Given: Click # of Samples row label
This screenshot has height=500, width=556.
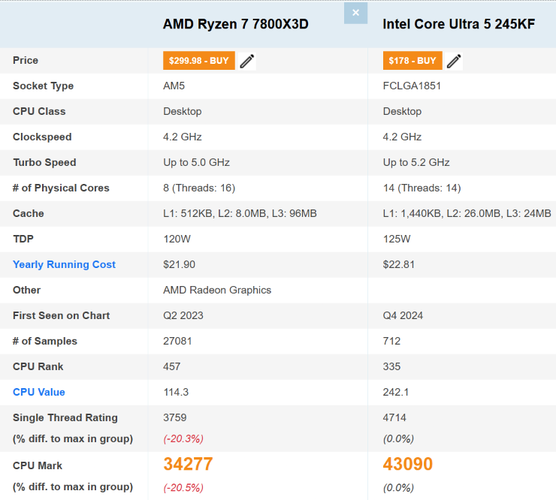Looking at the screenshot, I should [x=45, y=341].
